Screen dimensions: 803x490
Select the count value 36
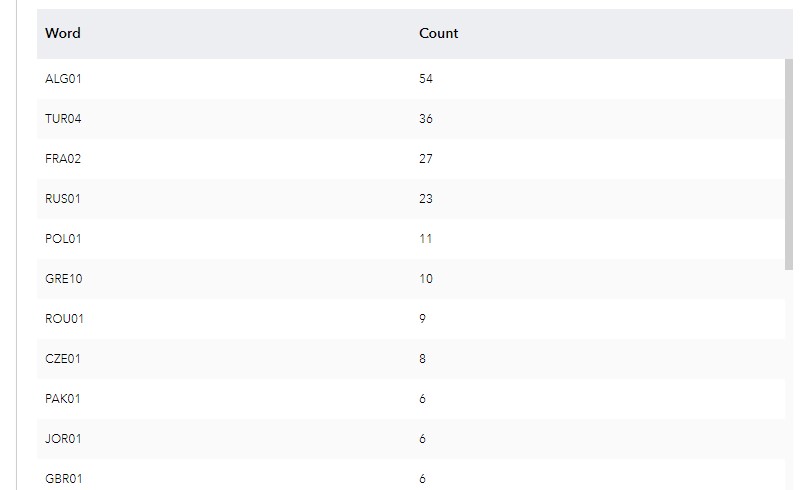(426, 119)
